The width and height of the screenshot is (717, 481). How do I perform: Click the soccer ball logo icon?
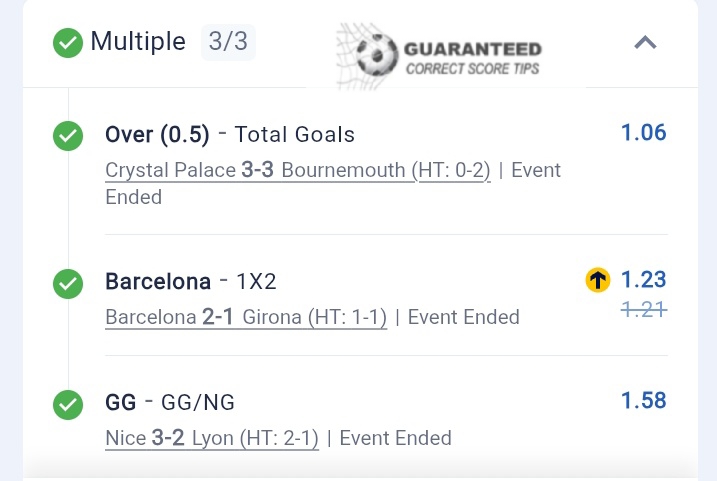(376, 55)
